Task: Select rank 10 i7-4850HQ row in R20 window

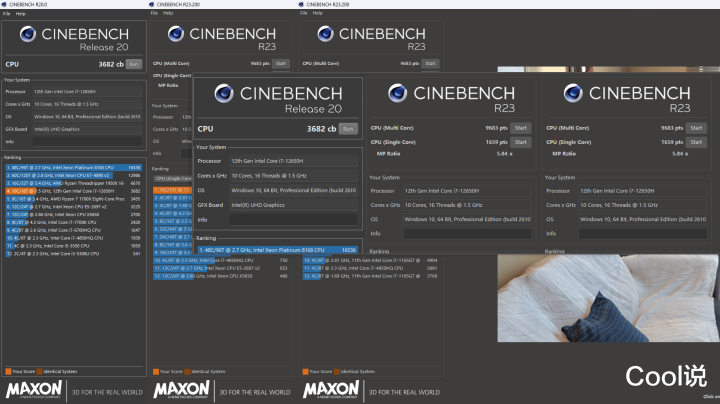Action: tap(73, 238)
